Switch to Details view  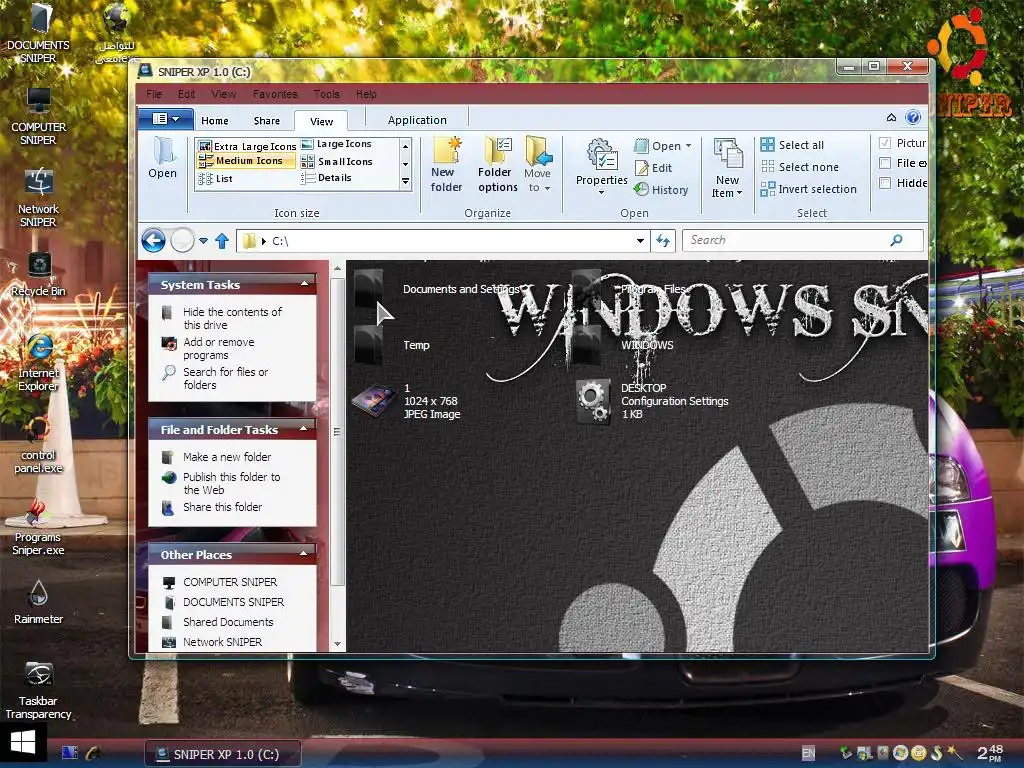327,178
